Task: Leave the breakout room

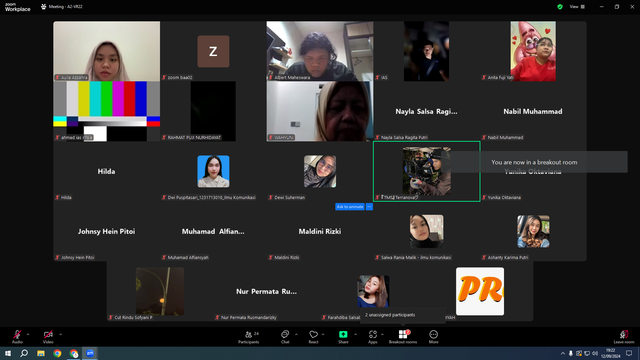Action: pos(624,337)
